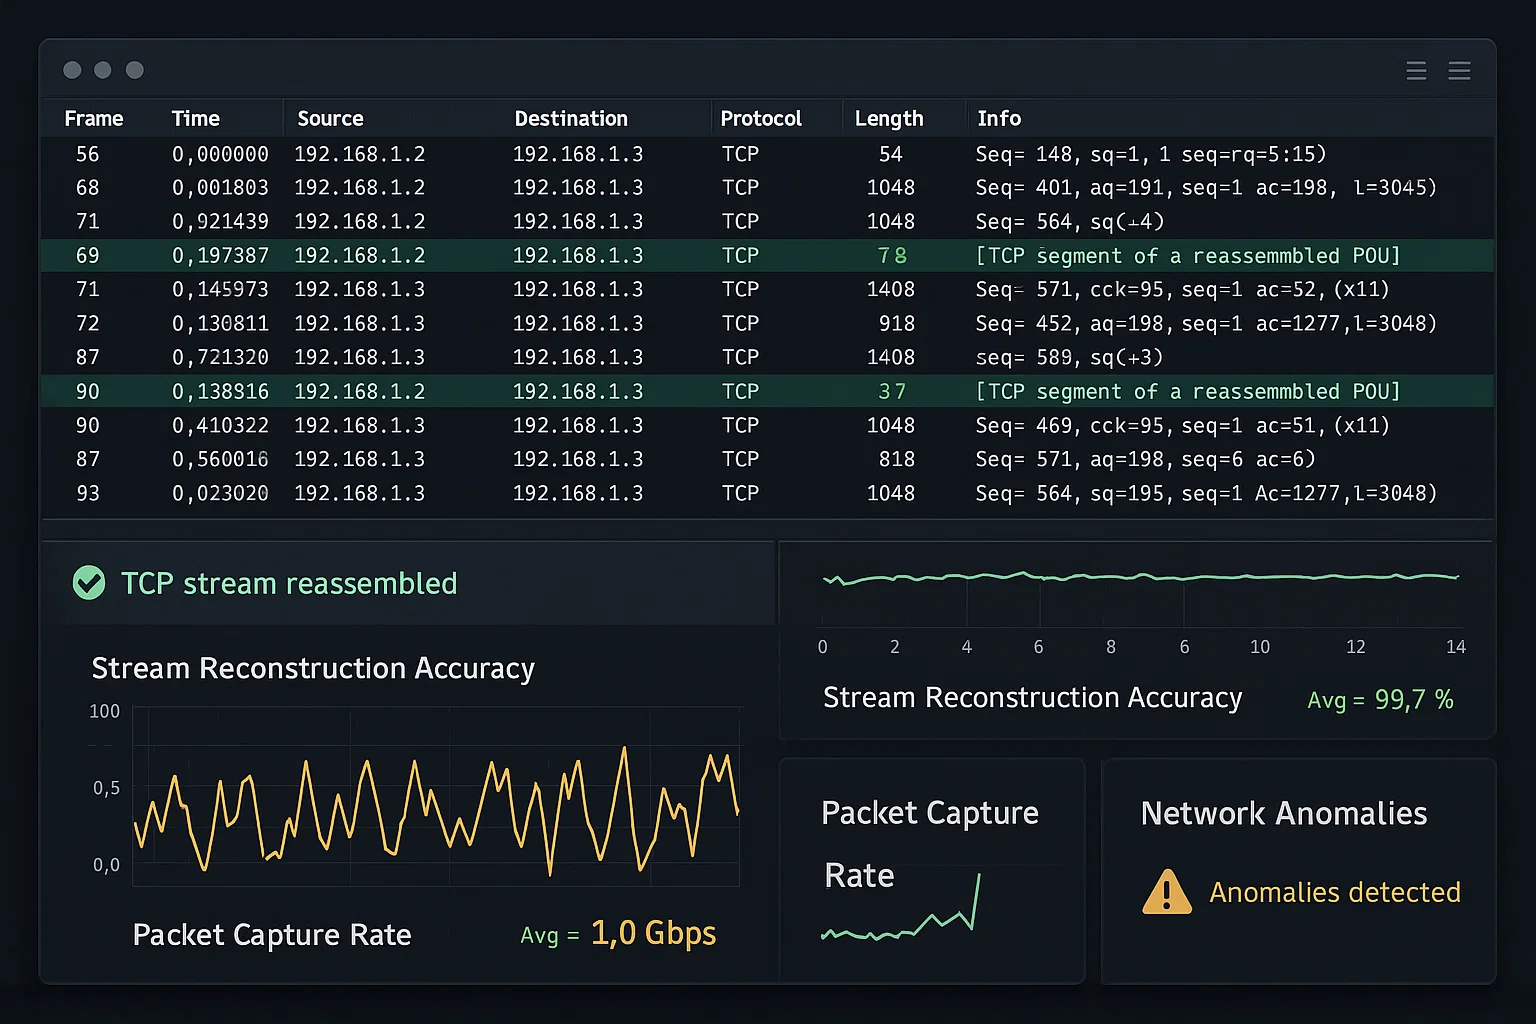Open the rightmost hamburger menu icon in title bar
This screenshot has height=1024, width=1536.
1459,70
